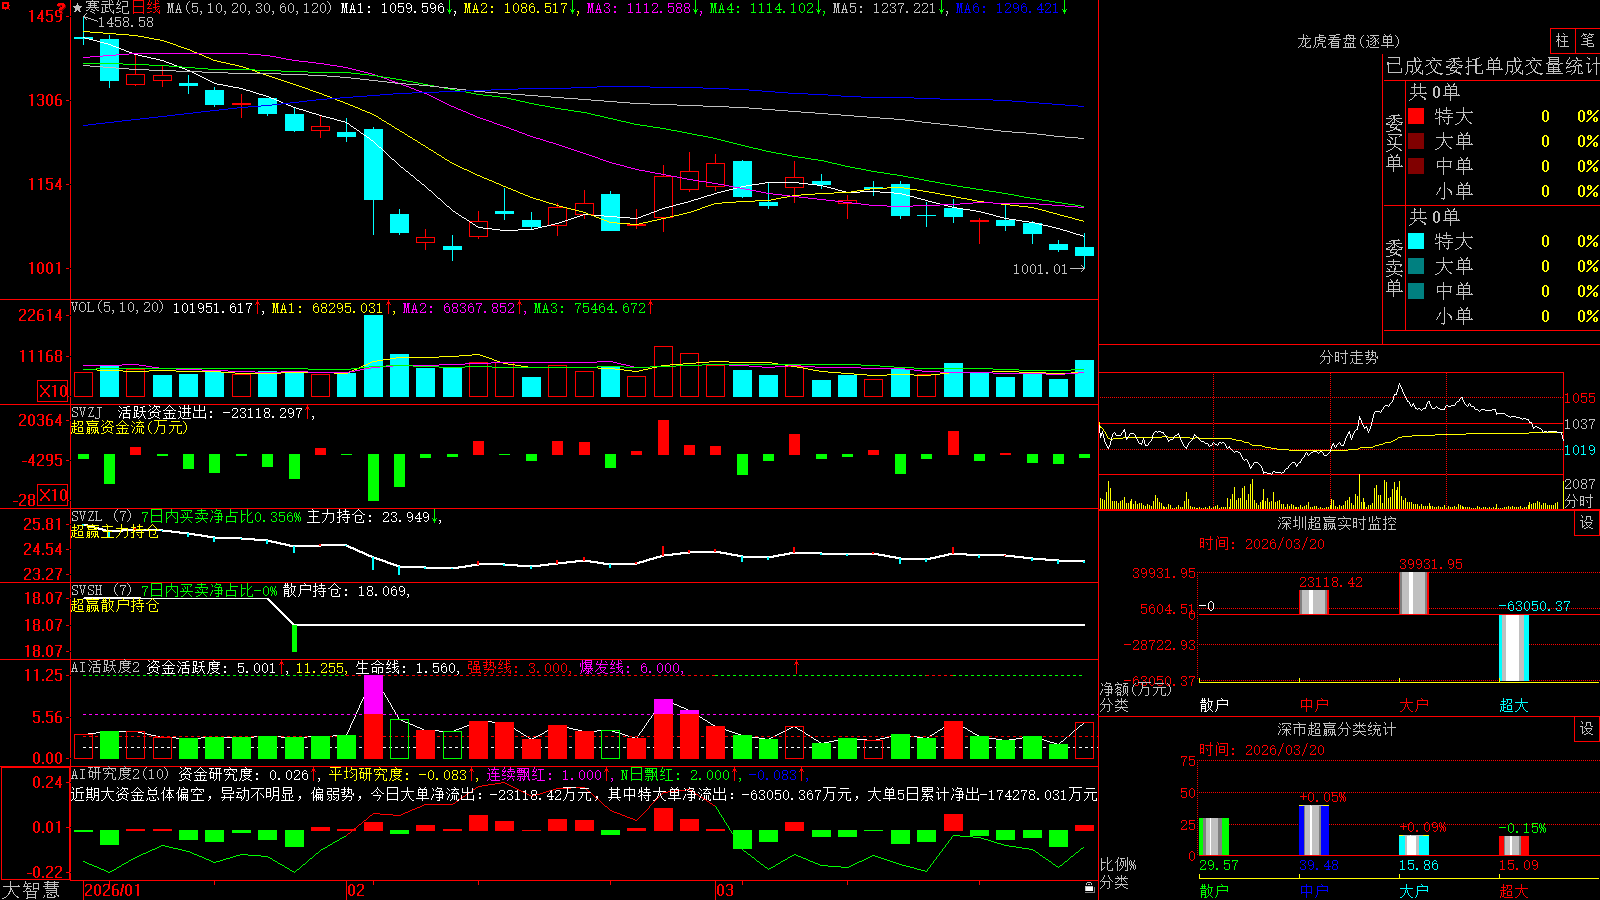Click the cyan 特大 swatch under 委卖单
The height and width of the screenshot is (900, 1600).
coord(1416,241)
